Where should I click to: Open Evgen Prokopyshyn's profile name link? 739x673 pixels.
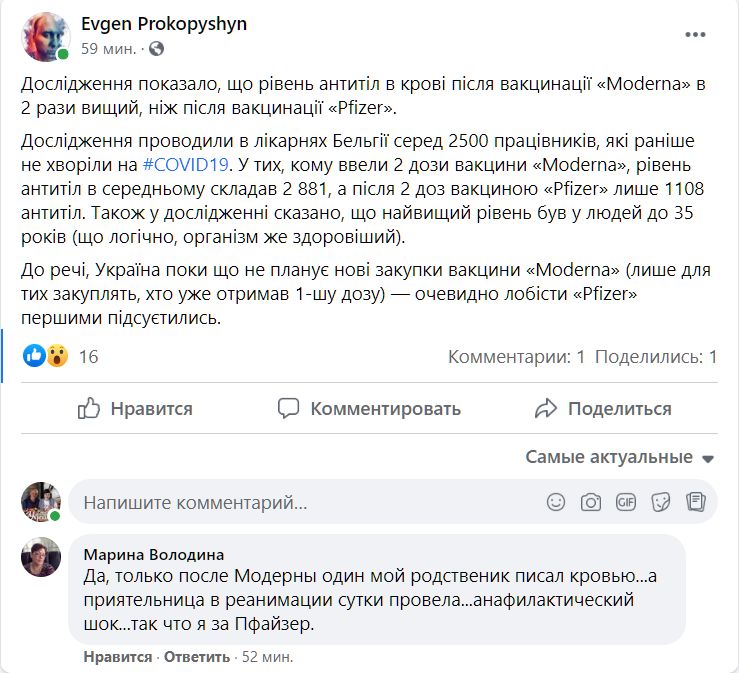(164, 24)
